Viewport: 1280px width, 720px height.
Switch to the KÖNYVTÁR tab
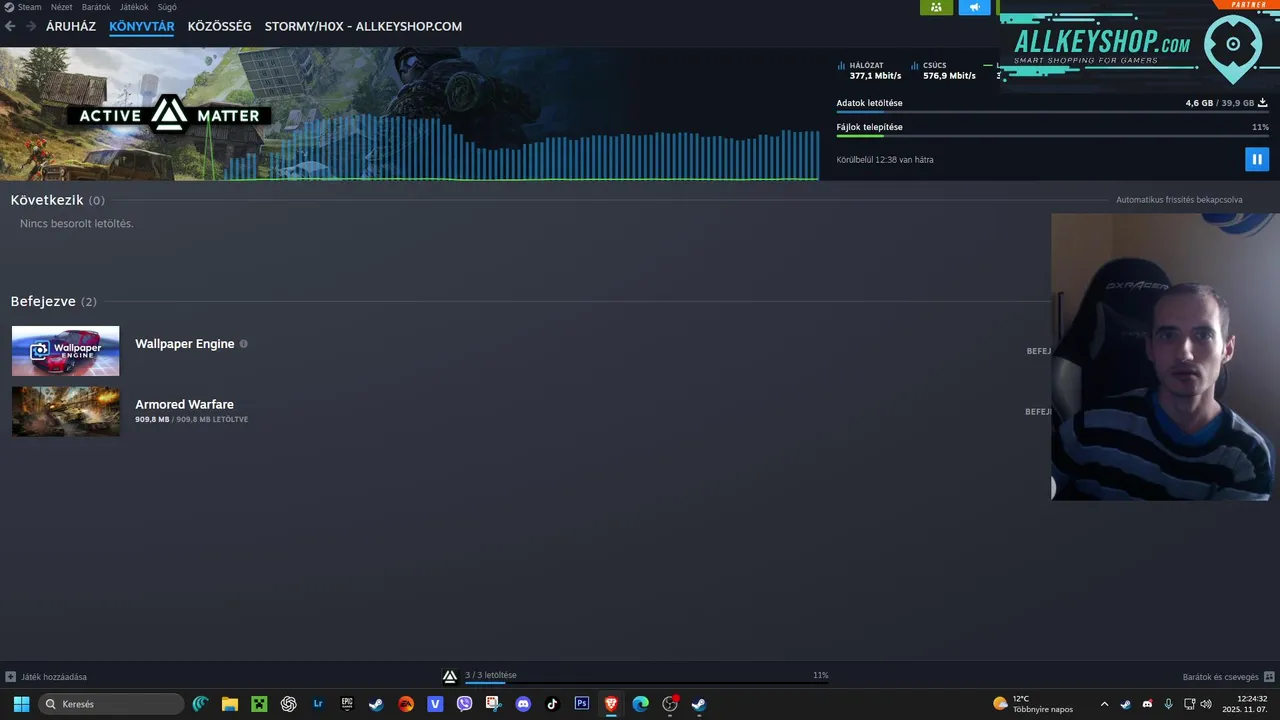142,27
